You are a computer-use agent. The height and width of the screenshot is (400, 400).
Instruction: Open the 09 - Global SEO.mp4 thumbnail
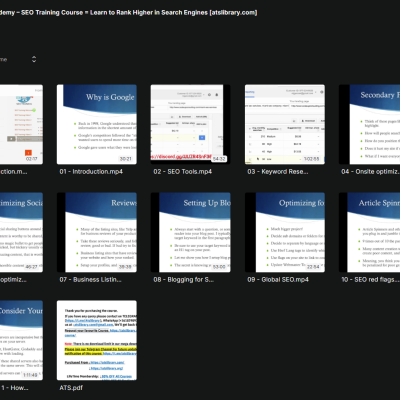(285, 232)
